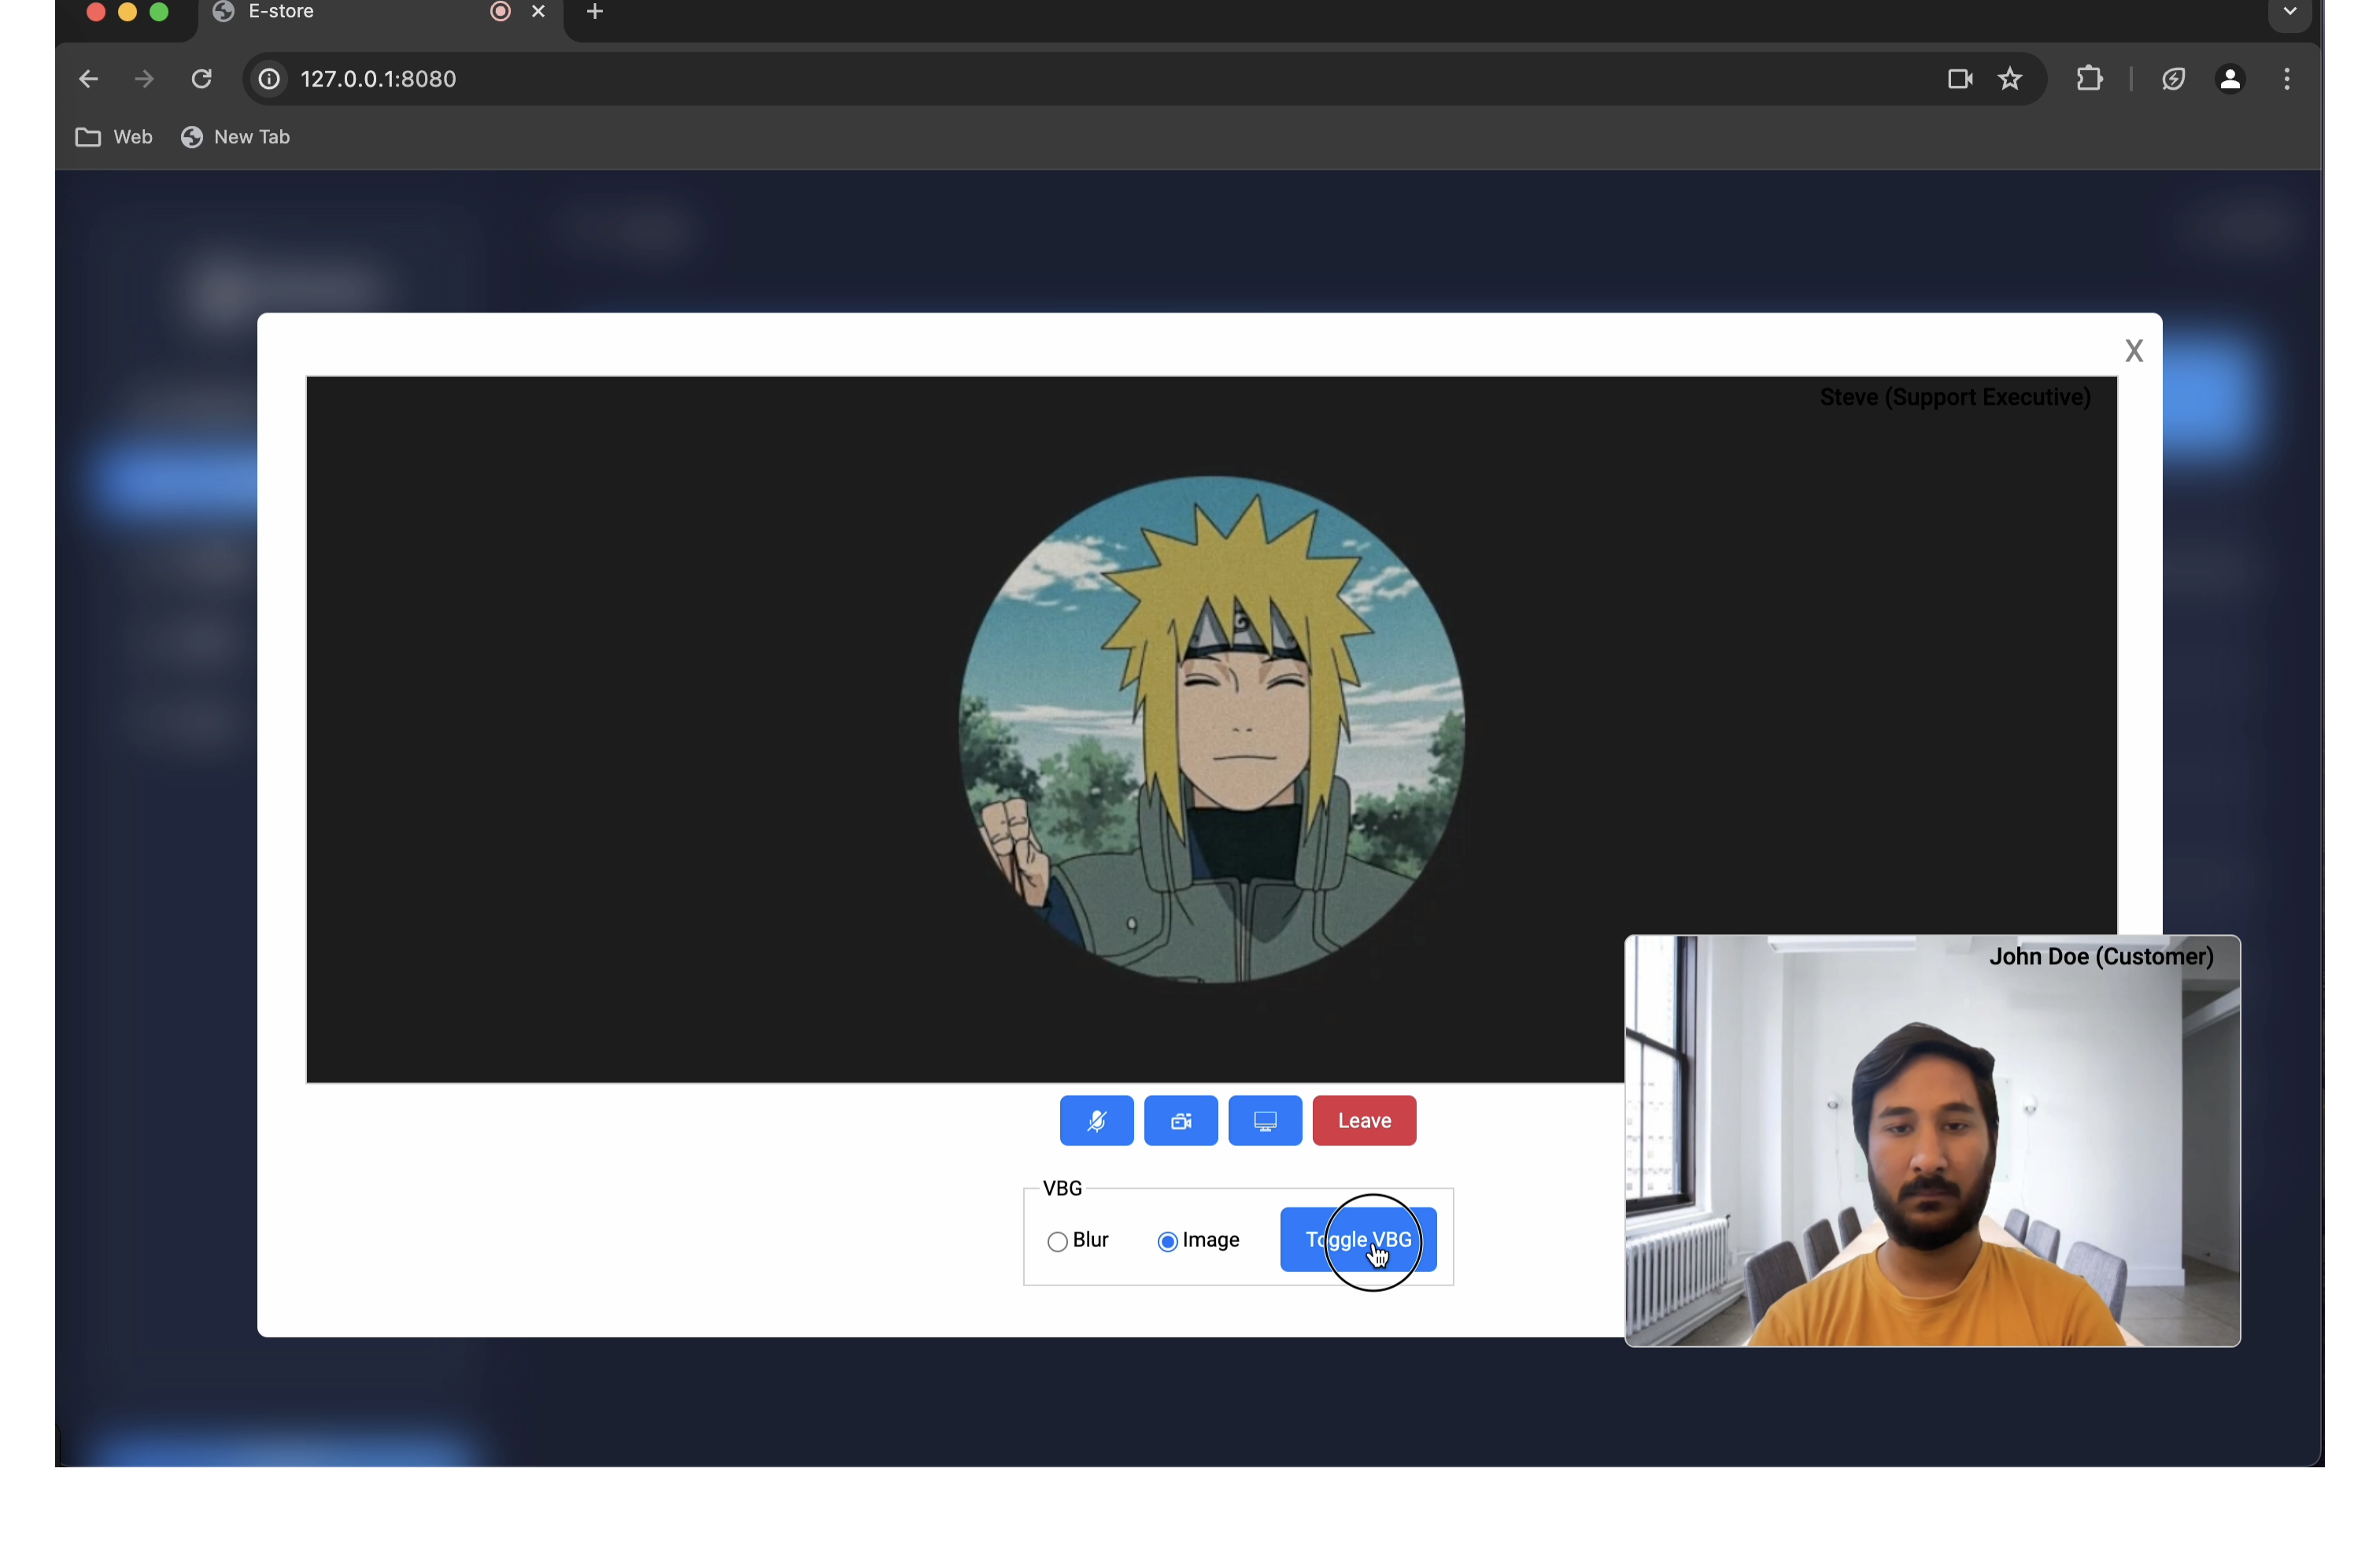This screenshot has height=1546, width=2380.
Task: Click the browser reload icon
Action: (x=201, y=79)
